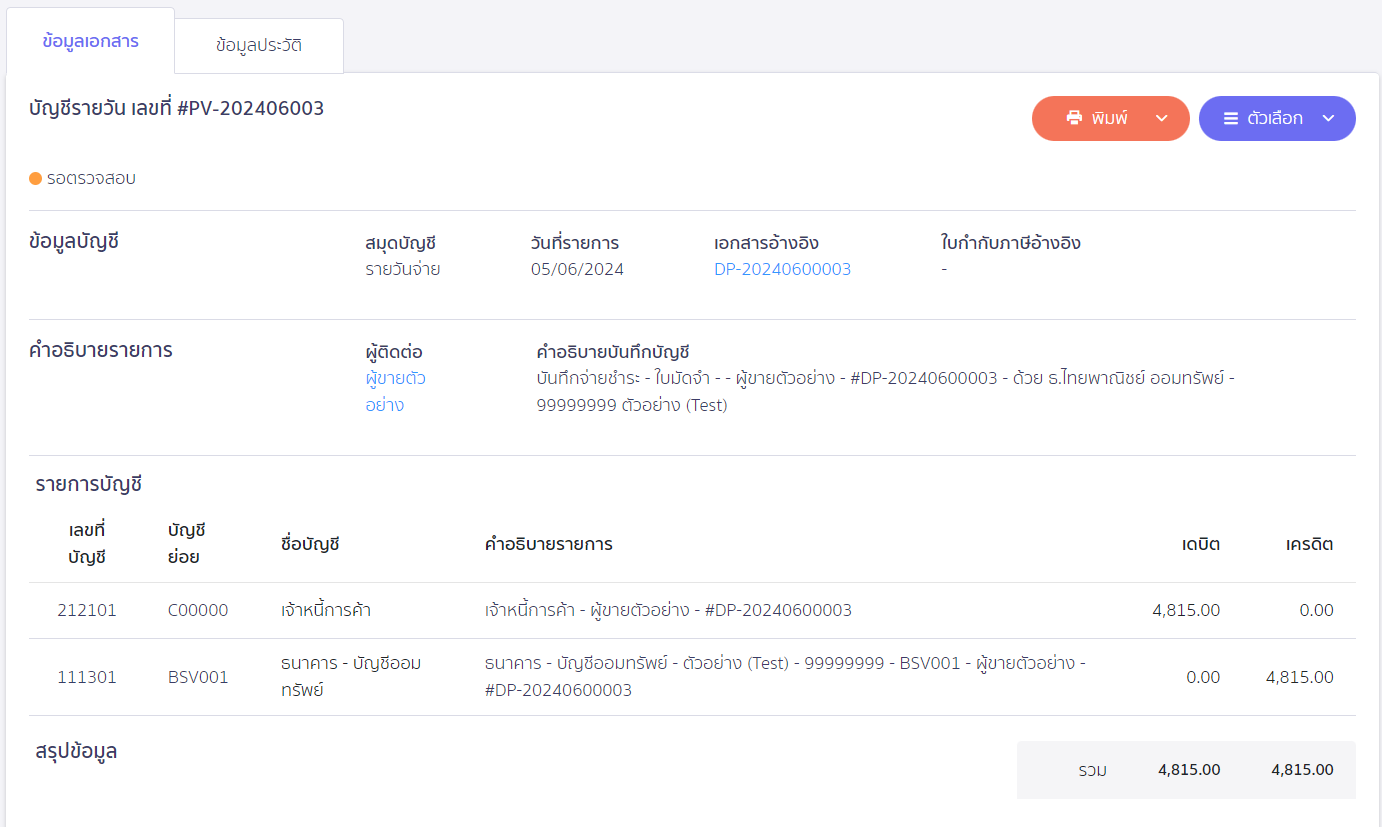Click the list icon in ตัวเลือก button
The width and height of the screenshot is (1382, 827).
(x=1231, y=118)
